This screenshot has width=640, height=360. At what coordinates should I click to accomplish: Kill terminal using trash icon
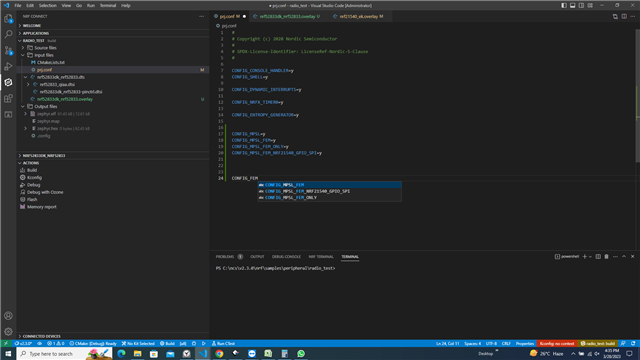click(607, 257)
